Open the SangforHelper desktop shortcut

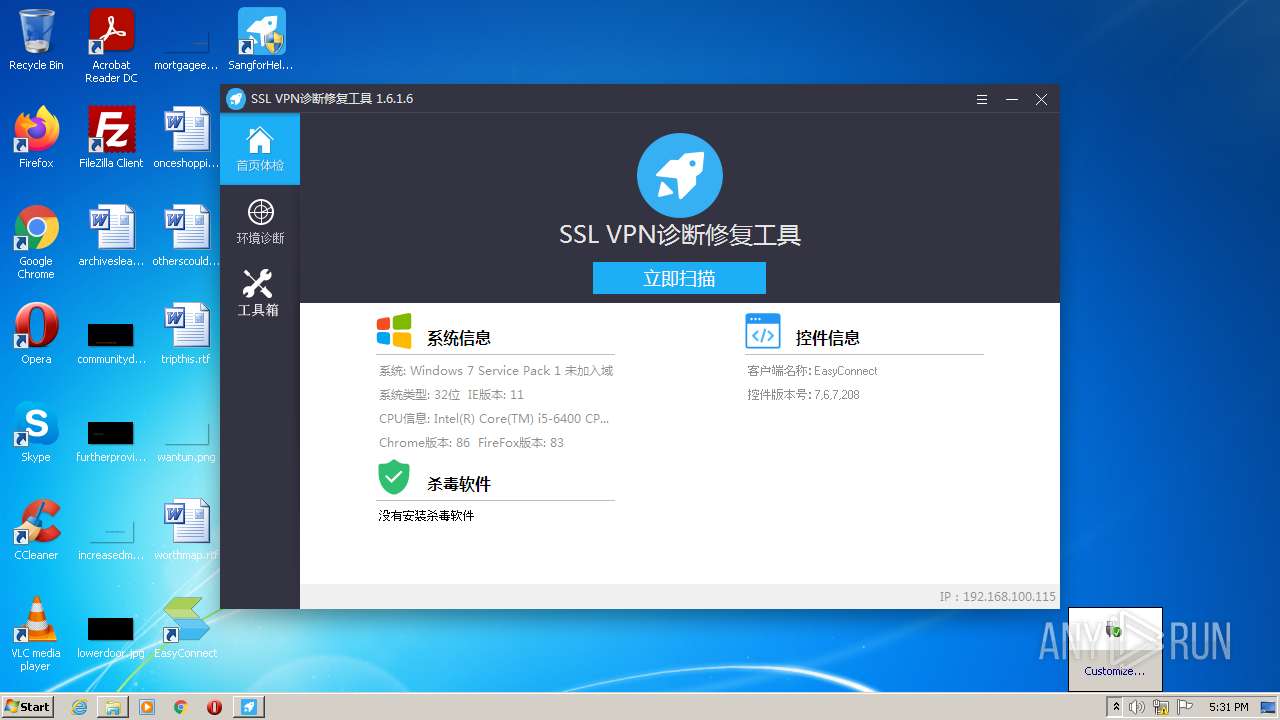[x=261, y=40]
